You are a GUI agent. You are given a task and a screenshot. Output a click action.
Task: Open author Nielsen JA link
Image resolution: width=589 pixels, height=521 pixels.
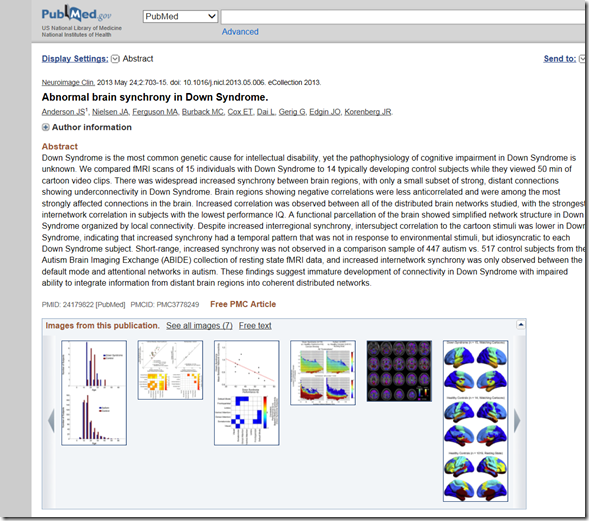click(x=110, y=112)
